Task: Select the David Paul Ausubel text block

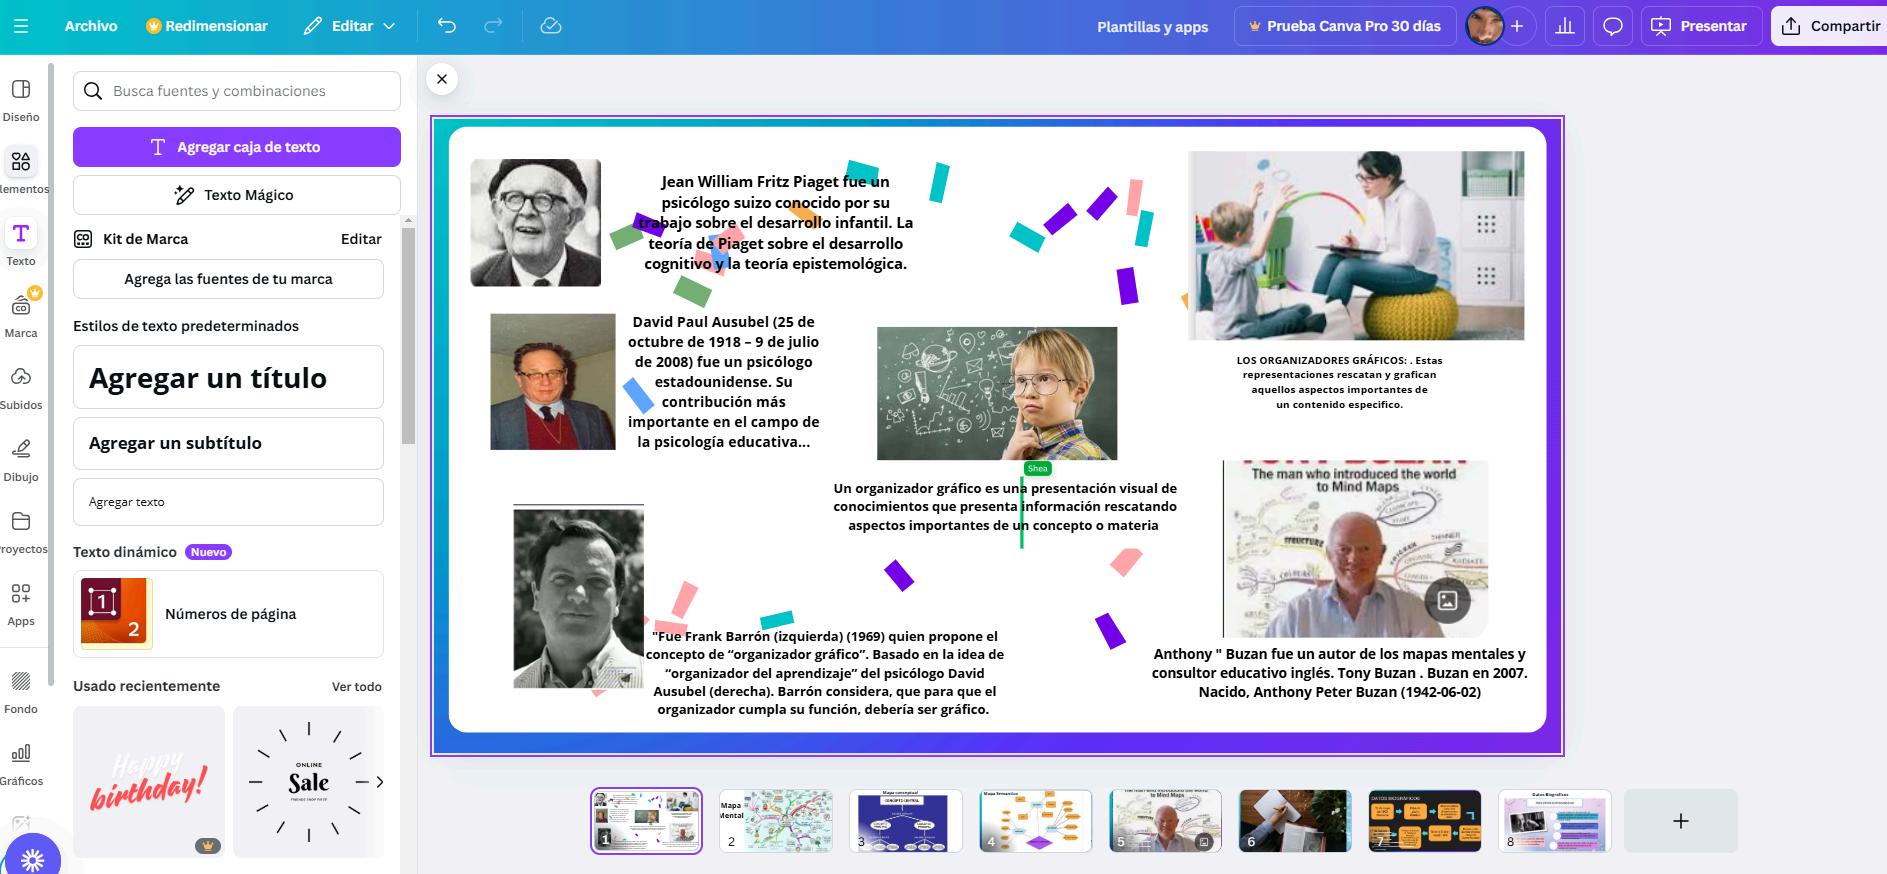Action: pyautogui.click(x=724, y=382)
